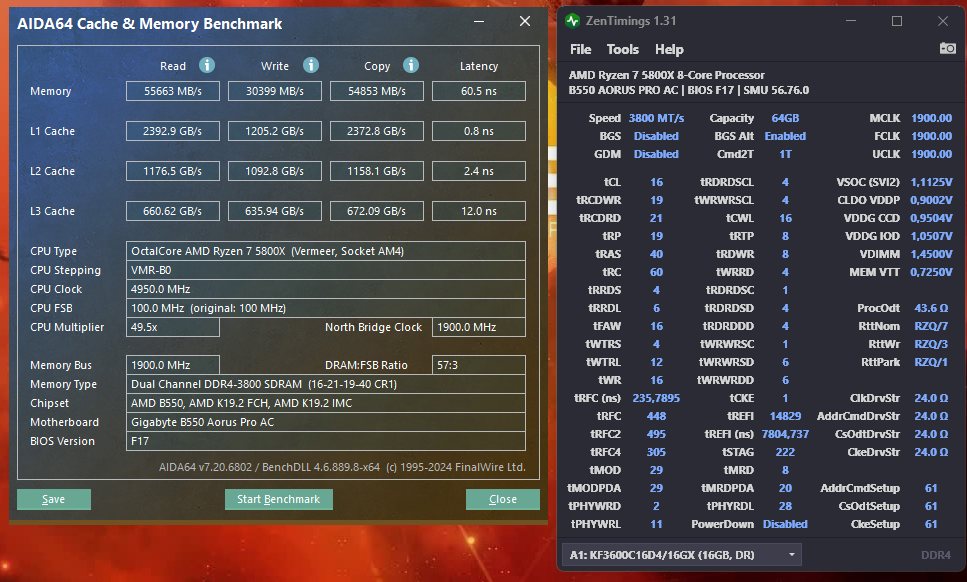Click the tSTAG value 222
The height and width of the screenshot is (582, 967).
(x=785, y=451)
